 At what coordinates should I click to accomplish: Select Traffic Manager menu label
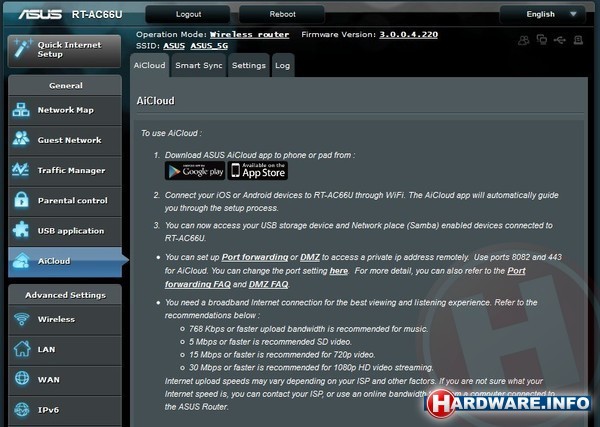71,170
